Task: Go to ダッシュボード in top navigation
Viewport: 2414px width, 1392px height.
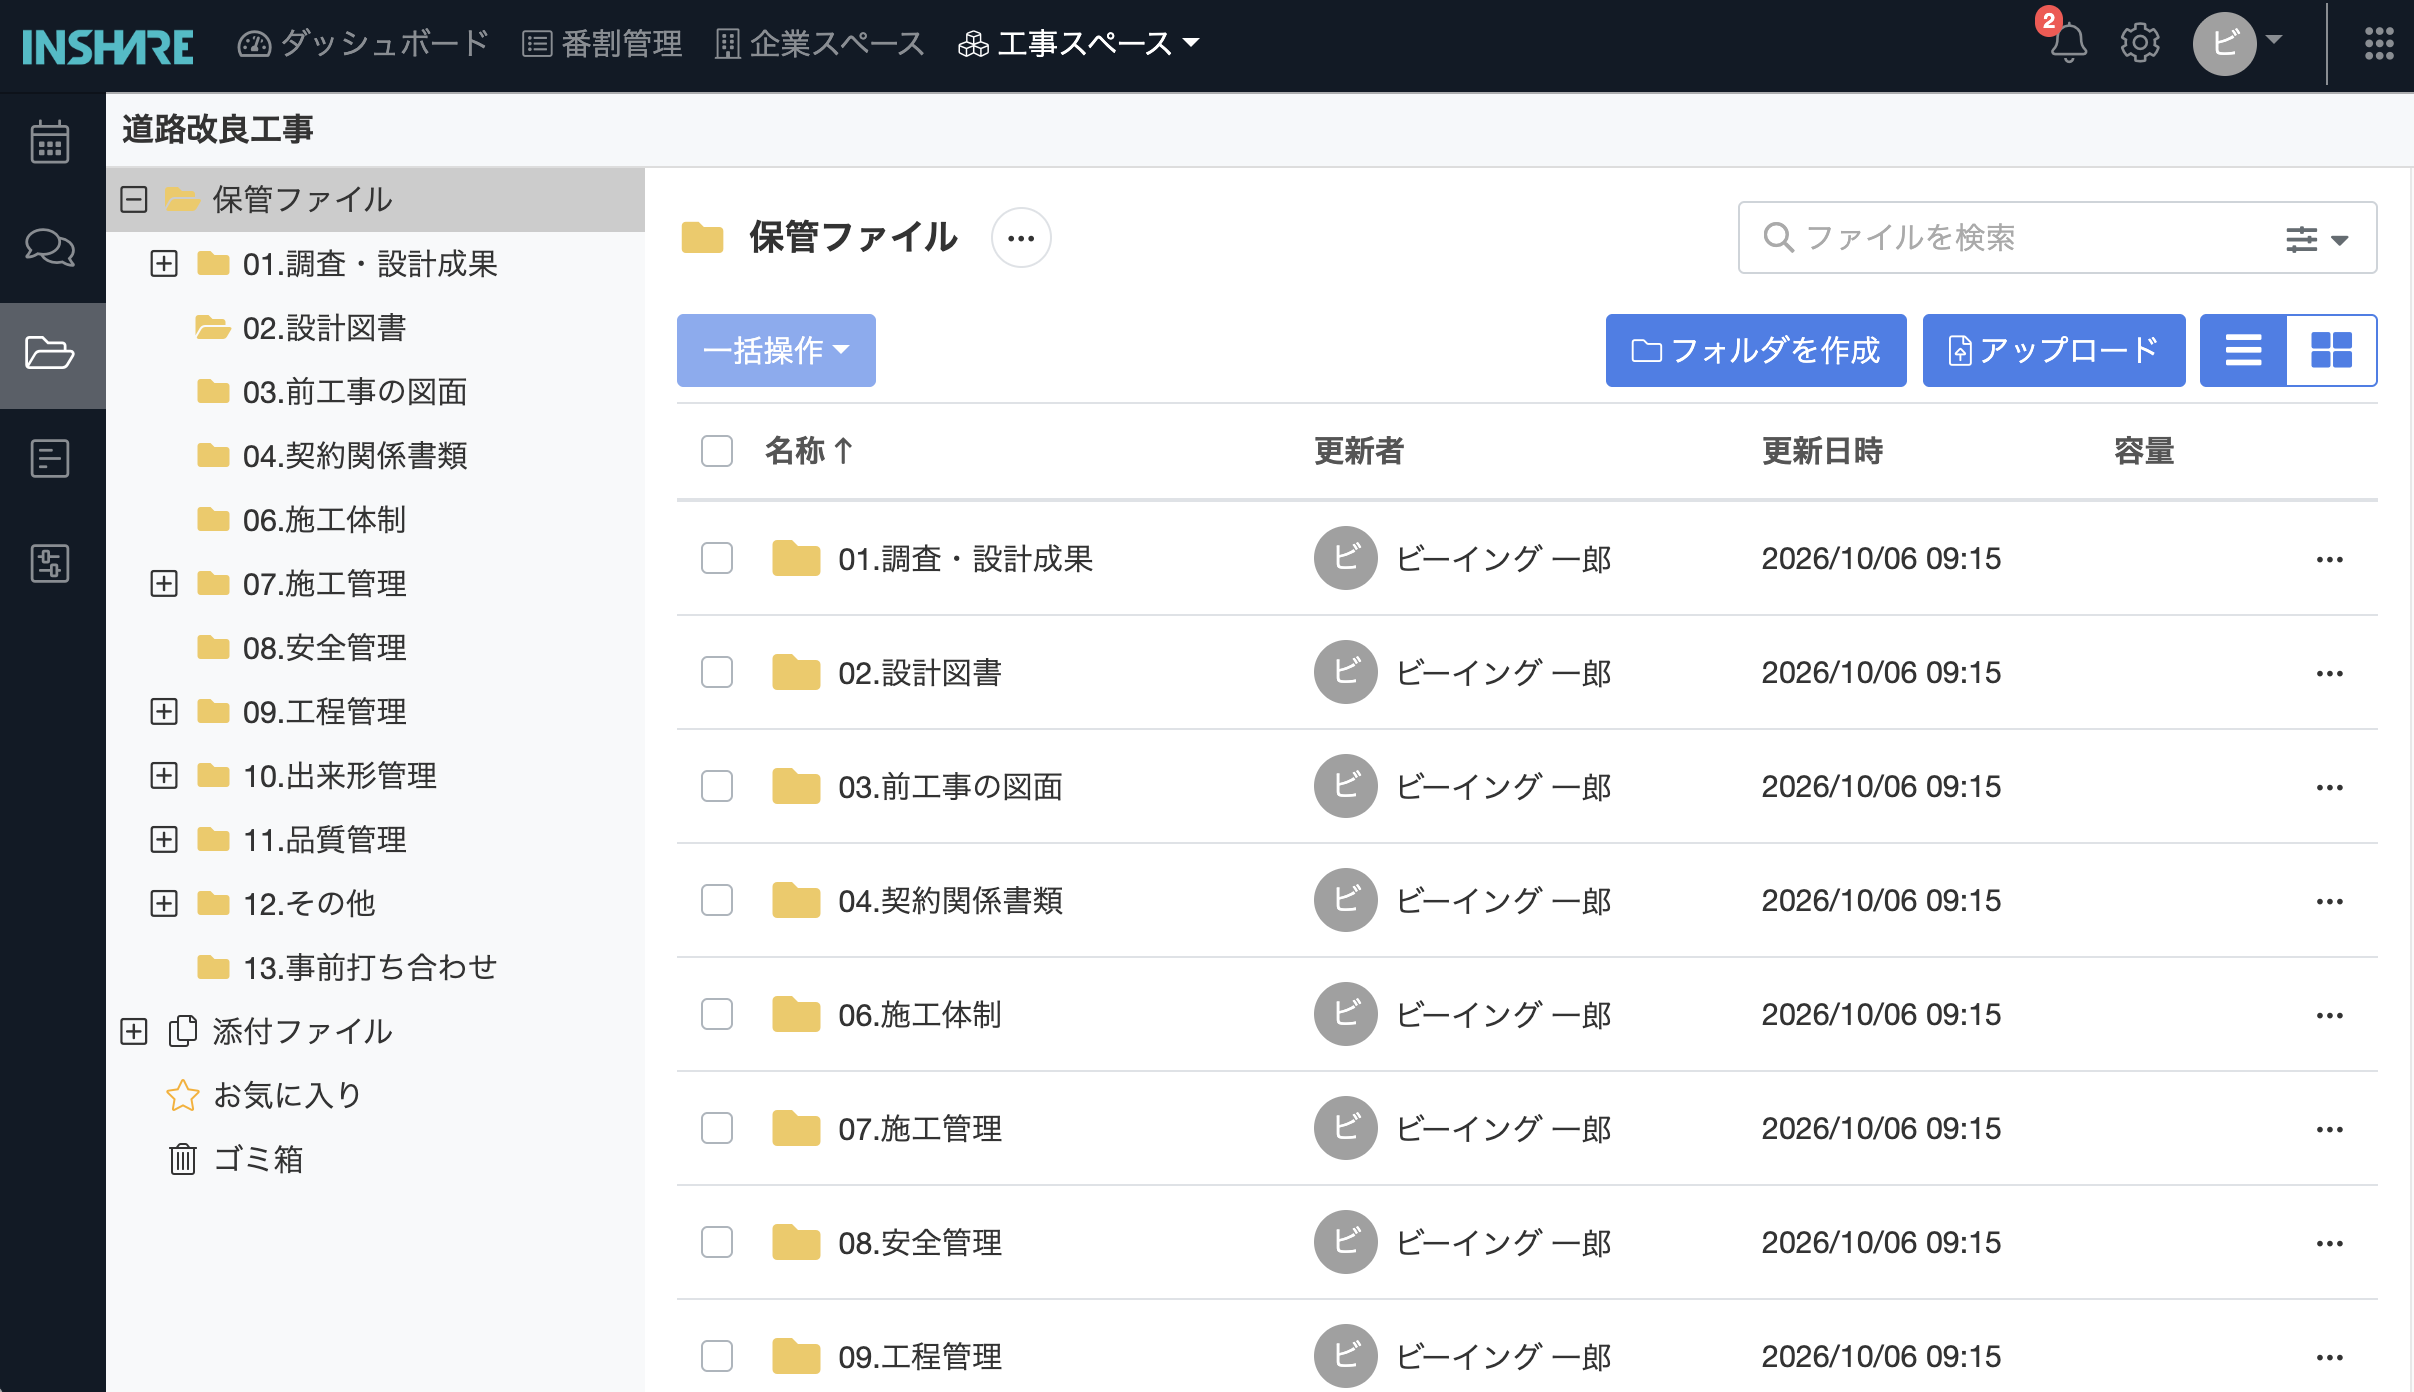Action: (x=363, y=44)
